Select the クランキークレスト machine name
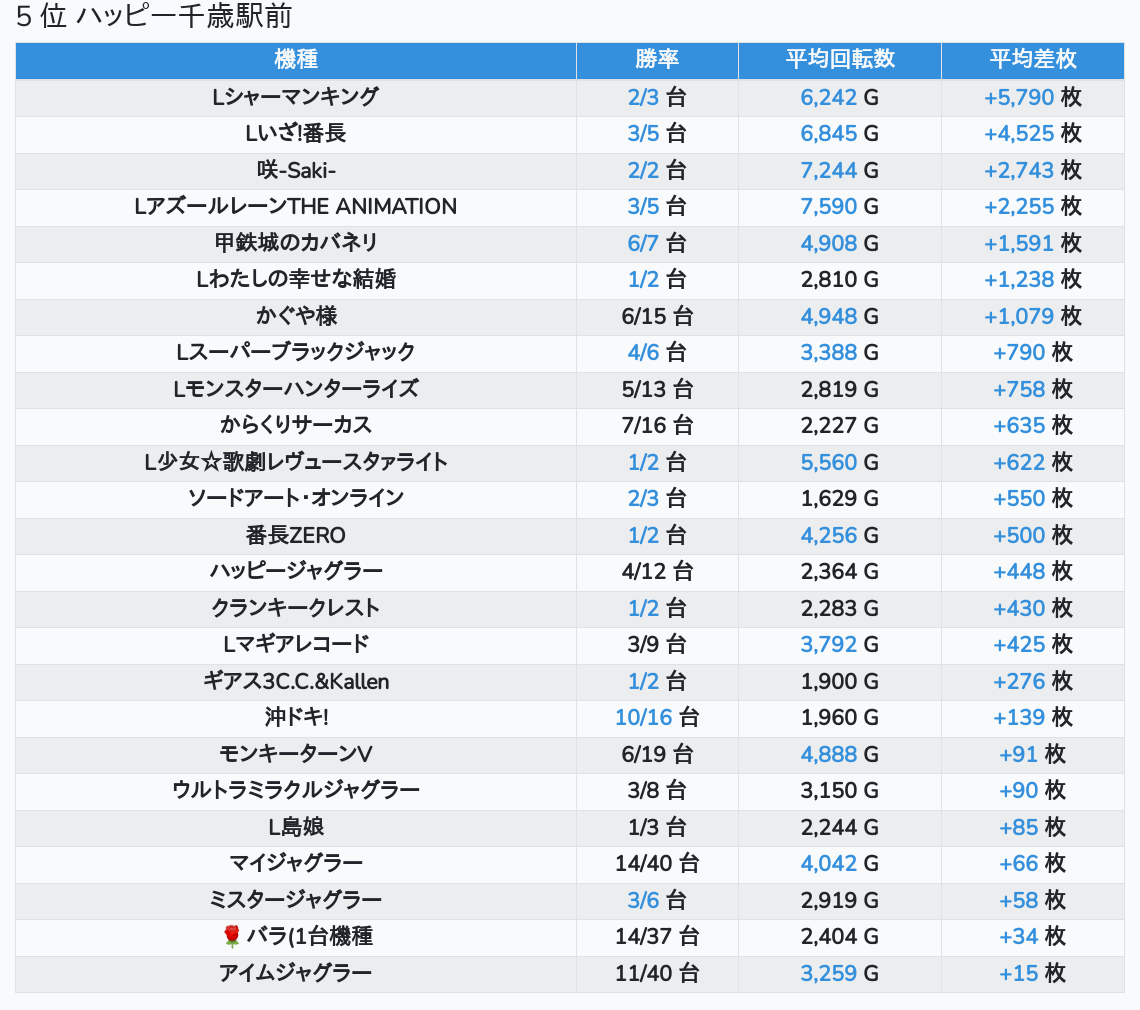Viewport: 1140px width, 1010px height. pyautogui.click(x=296, y=609)
